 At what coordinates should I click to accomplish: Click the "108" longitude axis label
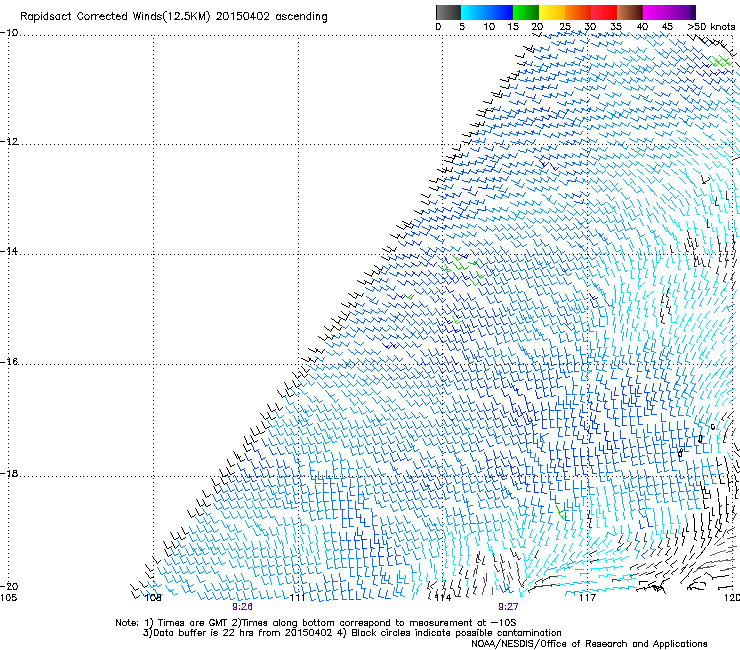coord(153,598)
